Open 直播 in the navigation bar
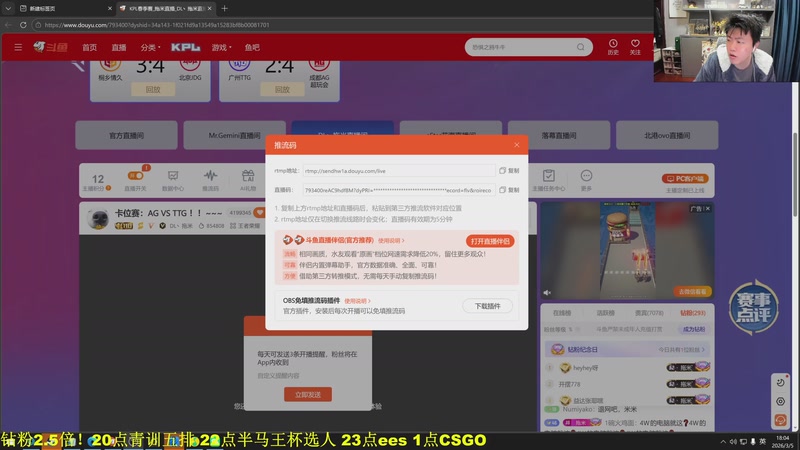The image size is (800, 450). click(x=119, y=47)
